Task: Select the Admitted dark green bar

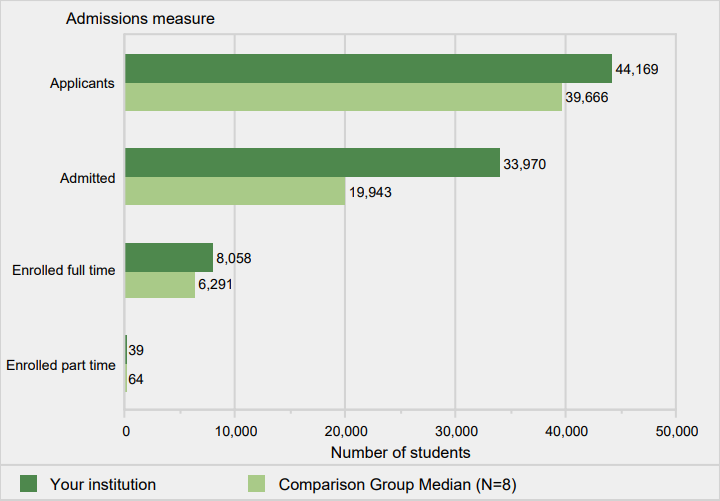Action: [x=313, y=163]
